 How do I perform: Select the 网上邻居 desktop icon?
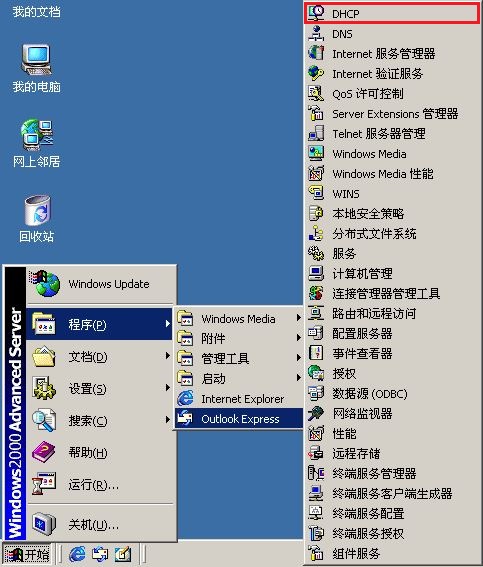(x=36, y=143)
